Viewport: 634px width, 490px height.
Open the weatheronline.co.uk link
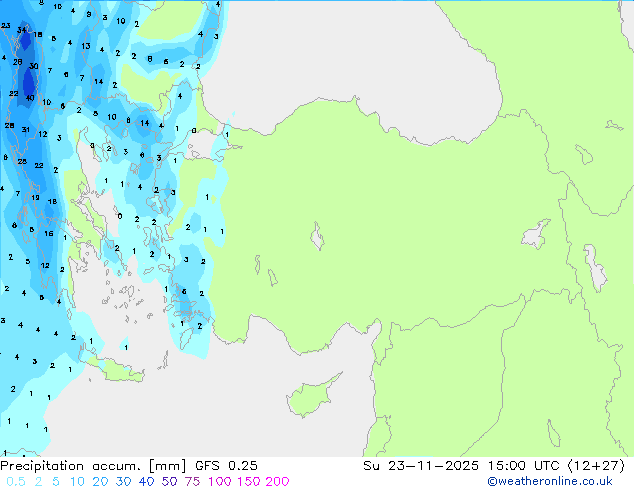click(x=550, y=481)
